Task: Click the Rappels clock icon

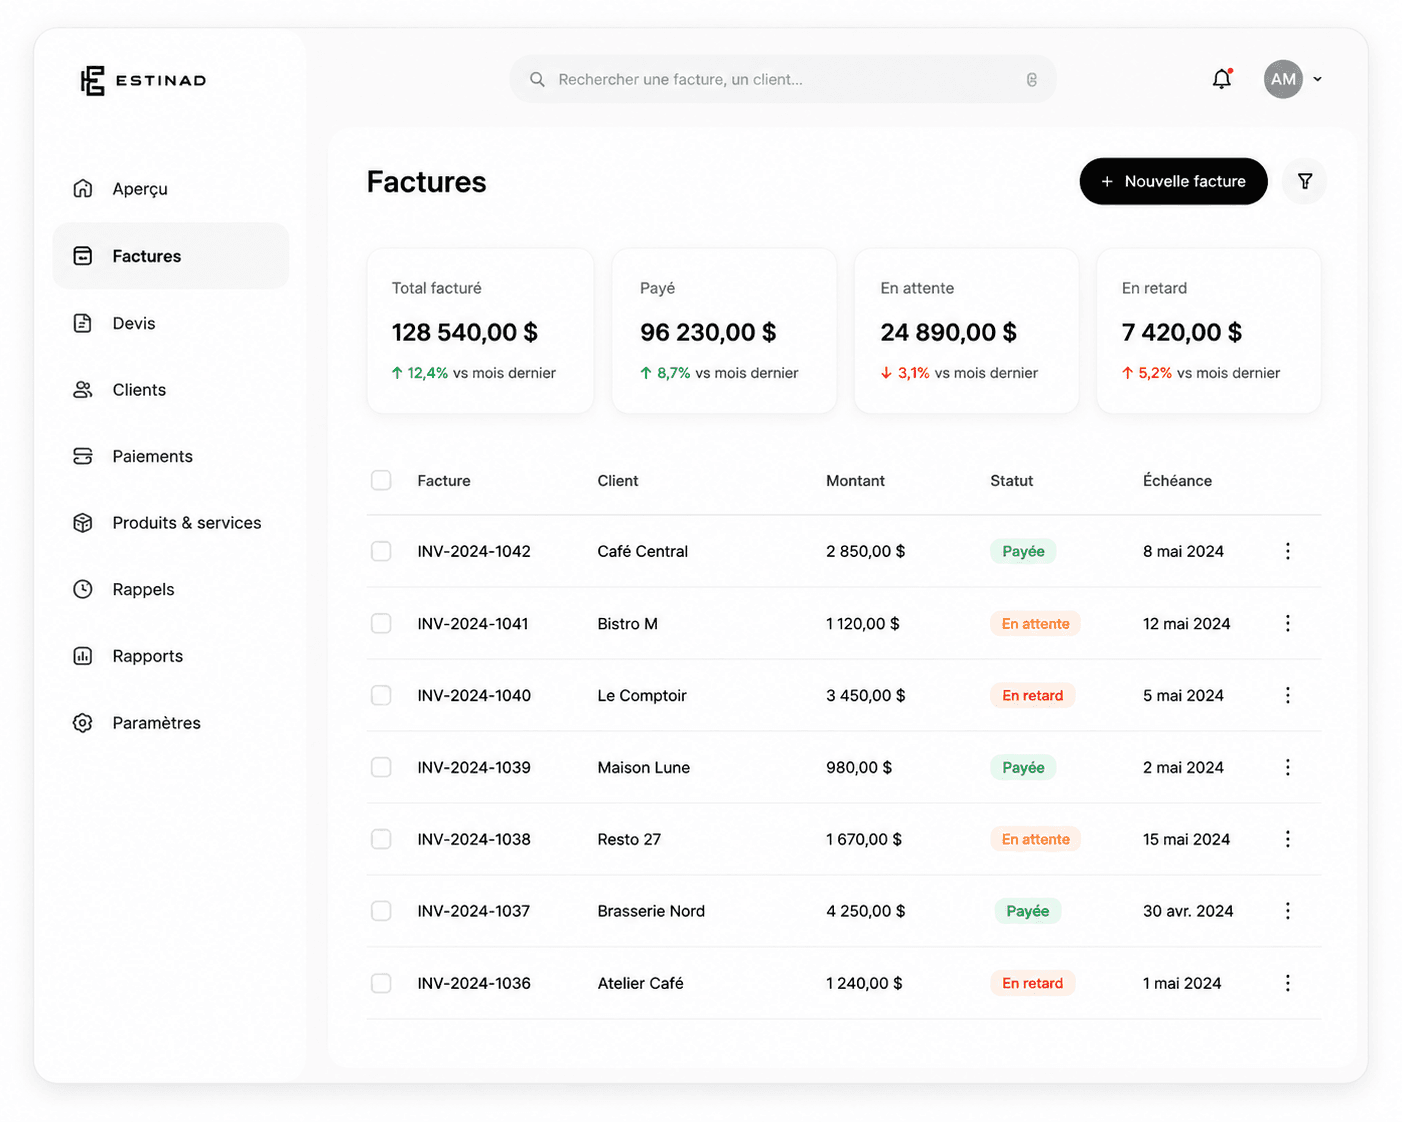Action: click(x=83, y=589)
